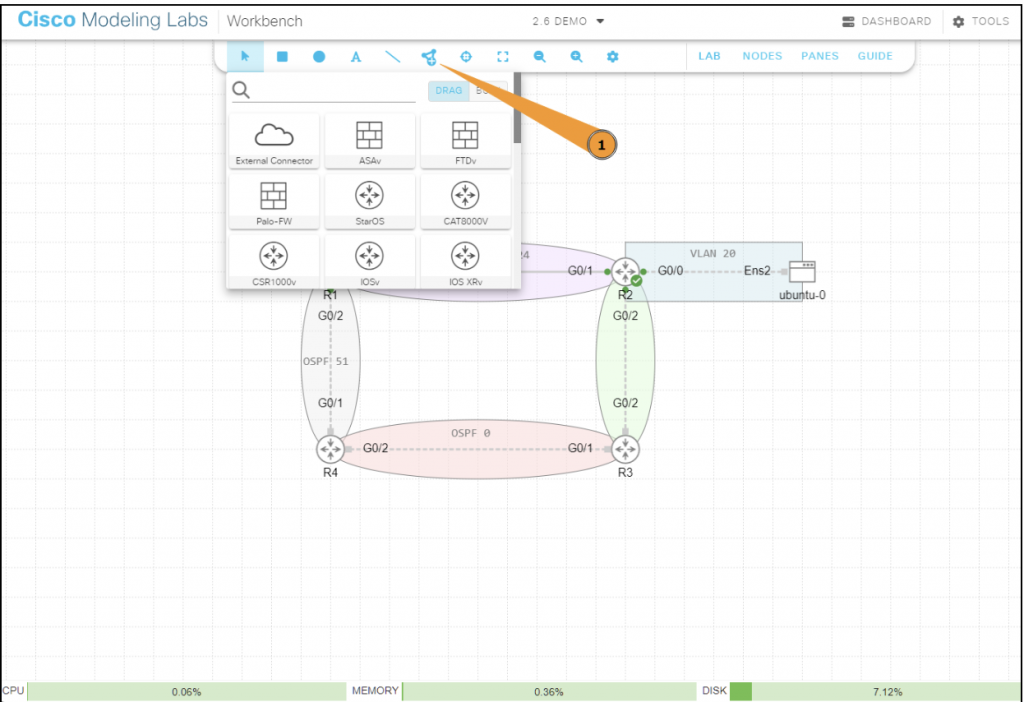Screen dimensions: 1024x702
Task: Pick the ellipse annotation tool
Action: pos(319,57)
